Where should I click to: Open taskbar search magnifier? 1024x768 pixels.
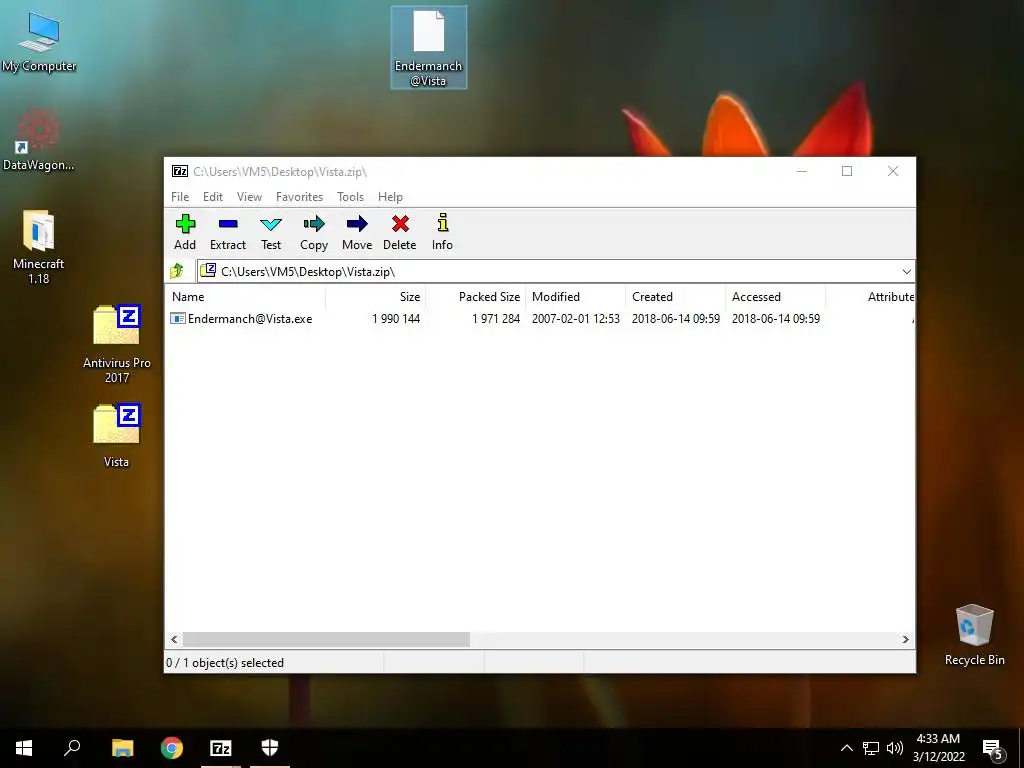click(x=72, y=748)
